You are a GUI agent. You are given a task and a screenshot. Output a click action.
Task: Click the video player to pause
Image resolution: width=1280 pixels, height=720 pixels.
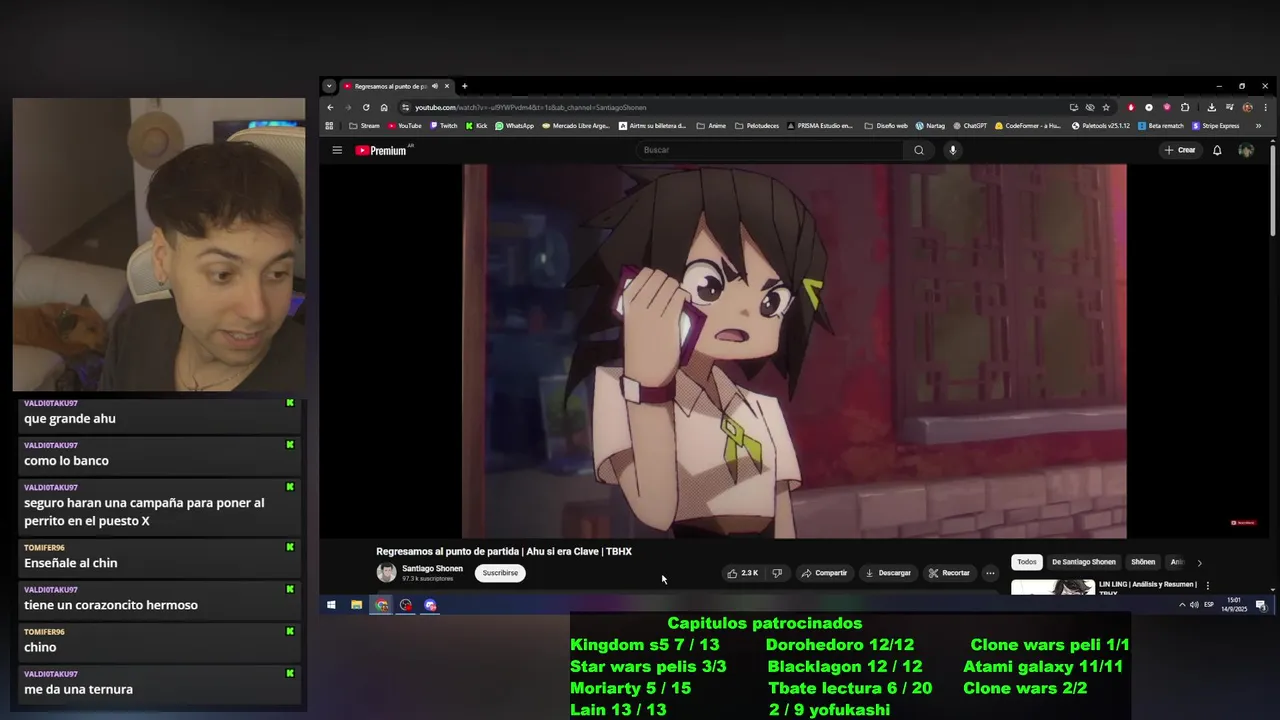point(794,351)
